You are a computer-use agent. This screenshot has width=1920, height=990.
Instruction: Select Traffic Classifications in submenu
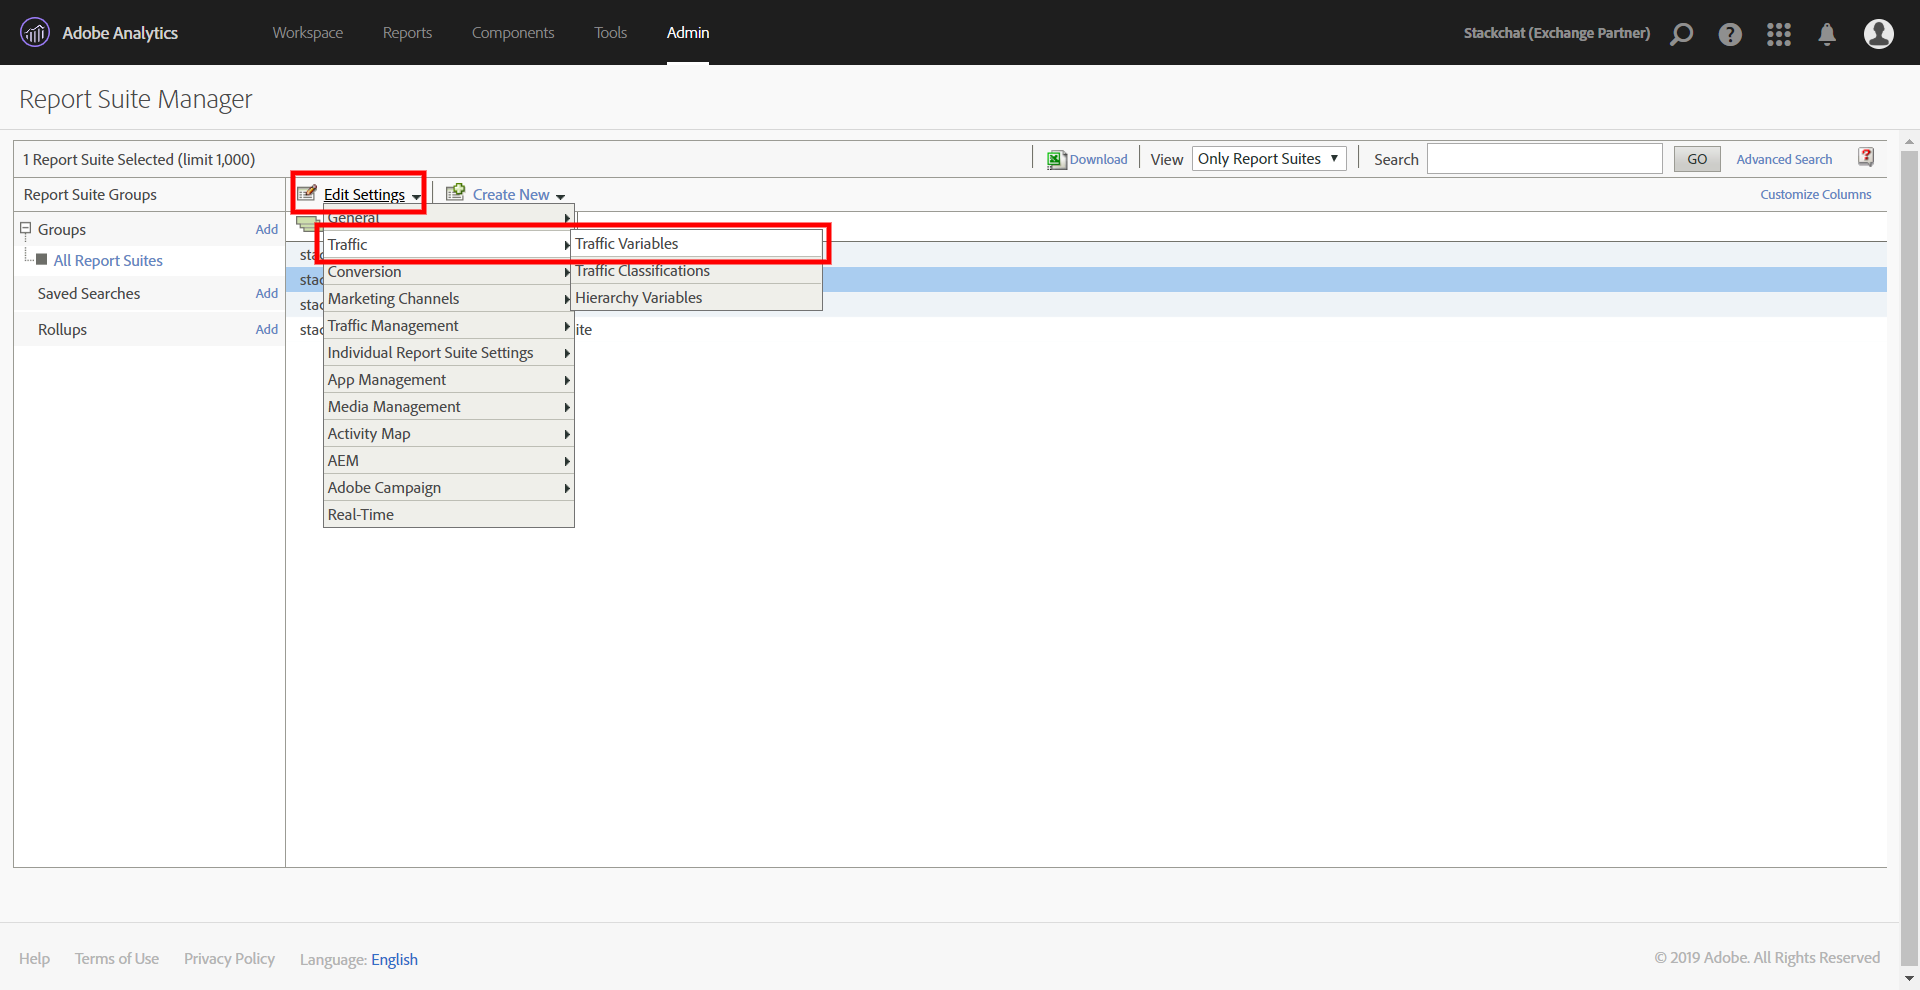[697, 271]
